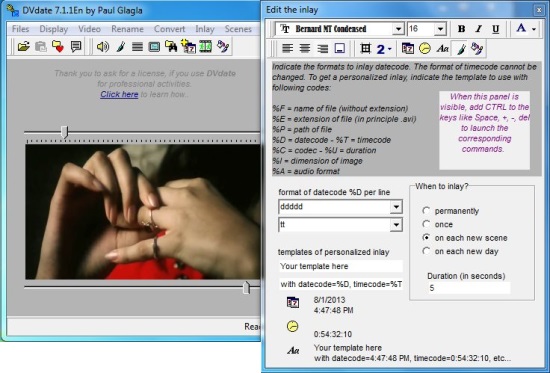Follow the Click here license link
The width and height of the screenshot is (550, 373).
click(x=119, y=94)
